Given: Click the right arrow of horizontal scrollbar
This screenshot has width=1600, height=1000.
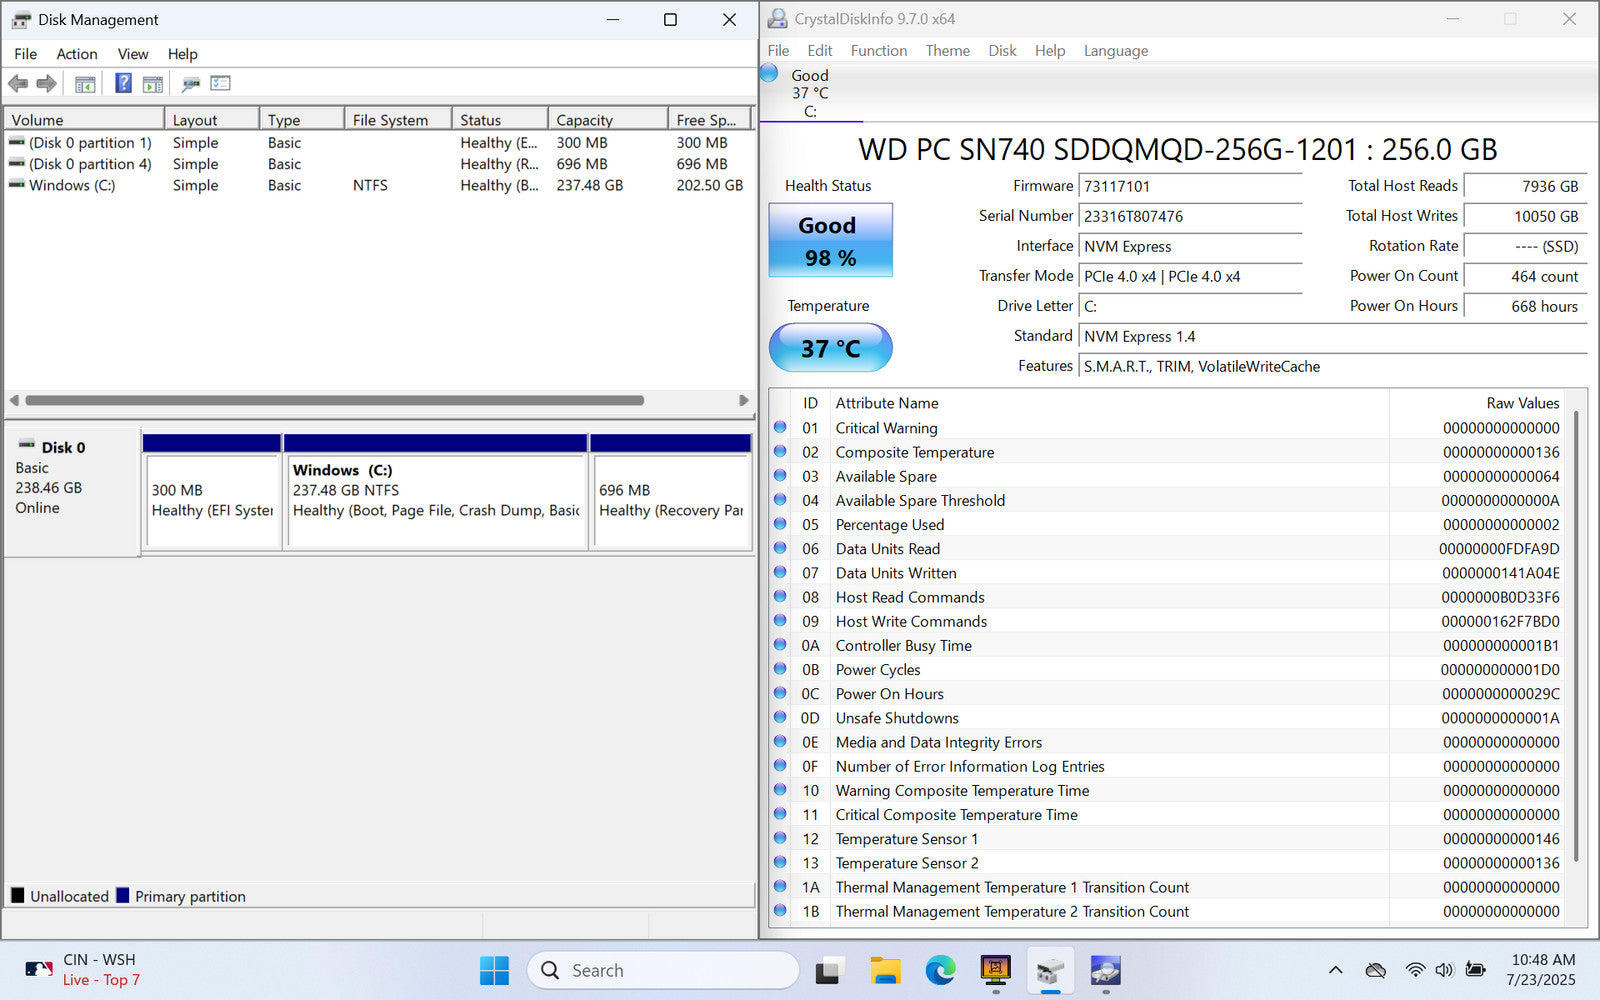Looking at the screenshot, I should click(743, 400).
